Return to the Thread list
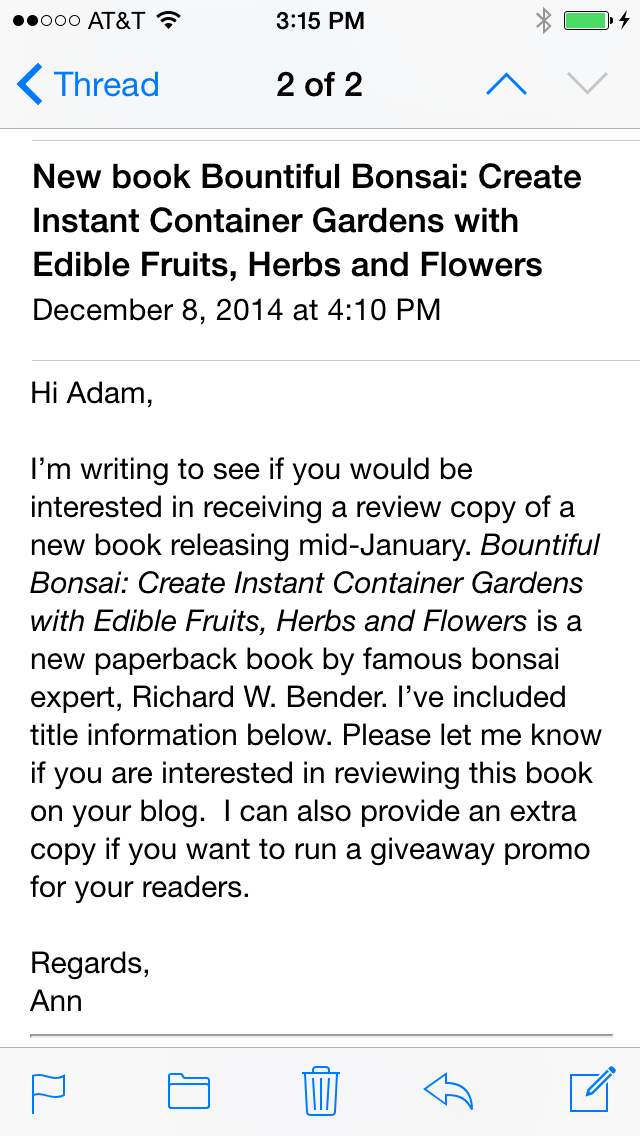Screen dimensions: 640x1136 106,85
